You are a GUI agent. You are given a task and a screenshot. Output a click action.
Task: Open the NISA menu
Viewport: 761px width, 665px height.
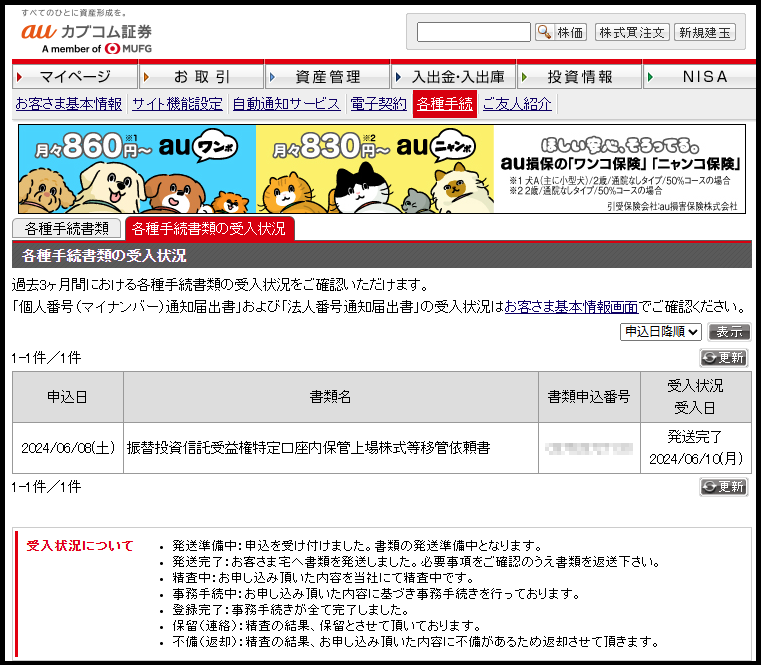[x=700, y=77]
